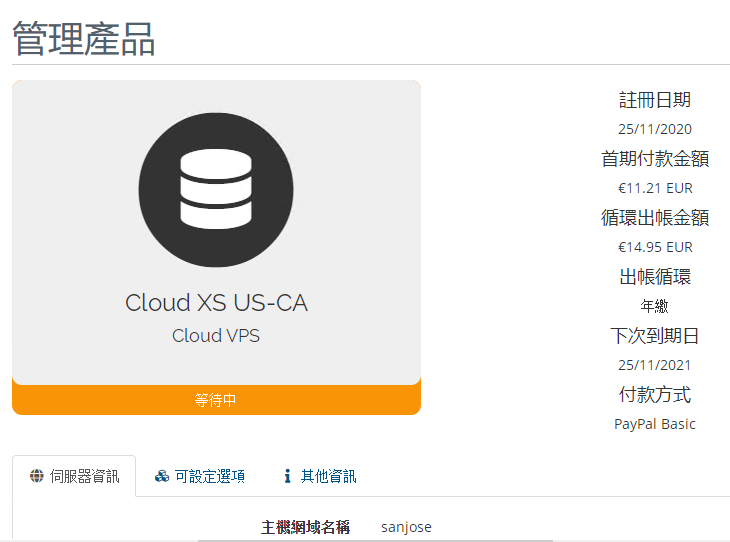Screen dimensions: 730x542
Task: Click the globe icon beside 伺服器資訊
Action: click(x=37, y=476)
